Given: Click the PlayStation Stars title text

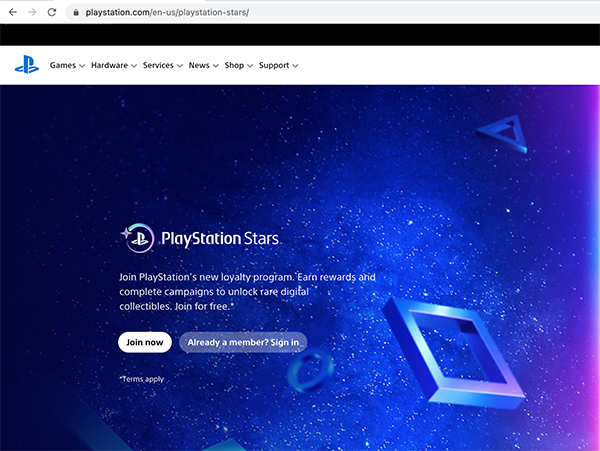Looking at the screenshot, I should coord(220,239).
